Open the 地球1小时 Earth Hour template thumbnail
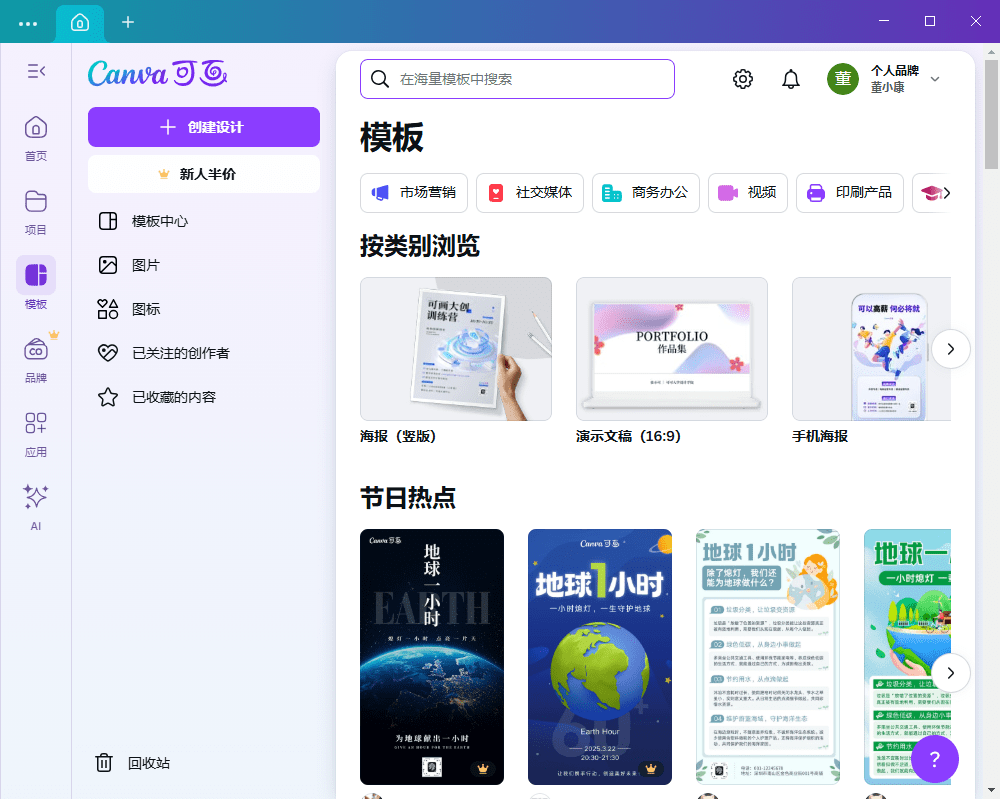The height and width of the screenshot is (799, 1000). pyautogui.click(x=600, y=657)
